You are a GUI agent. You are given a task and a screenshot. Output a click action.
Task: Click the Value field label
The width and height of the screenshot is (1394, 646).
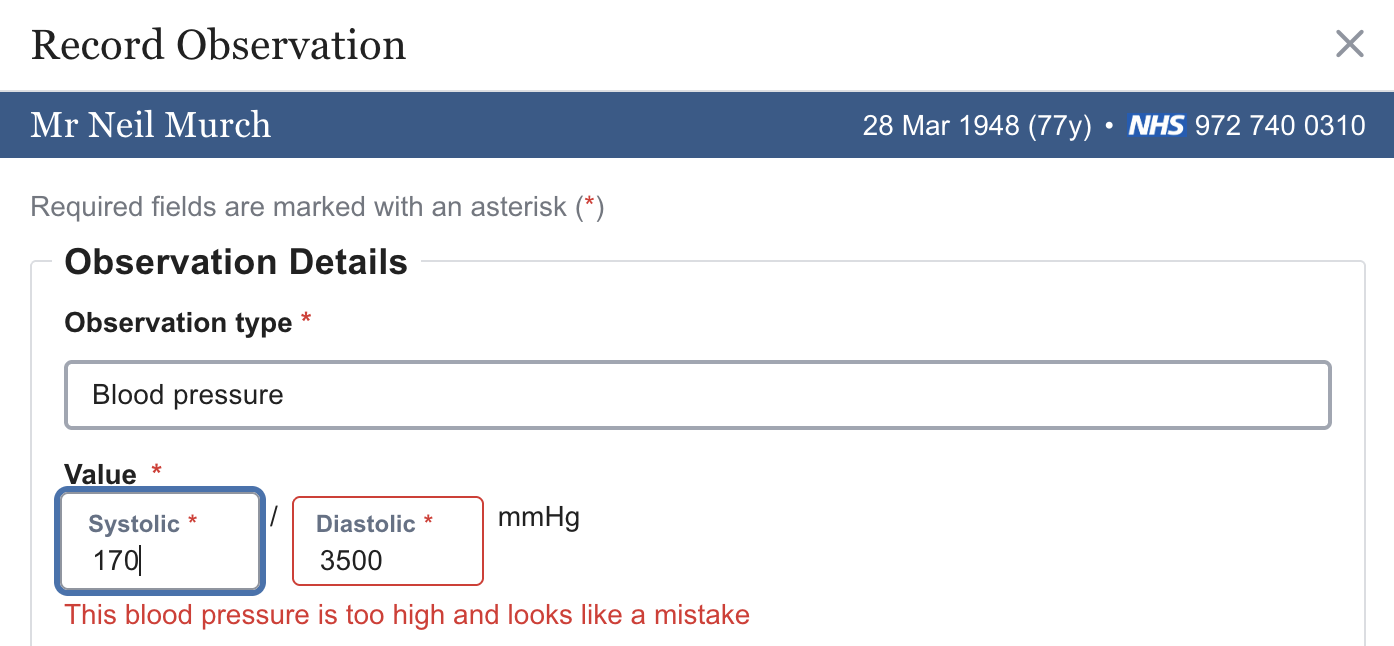100,473
